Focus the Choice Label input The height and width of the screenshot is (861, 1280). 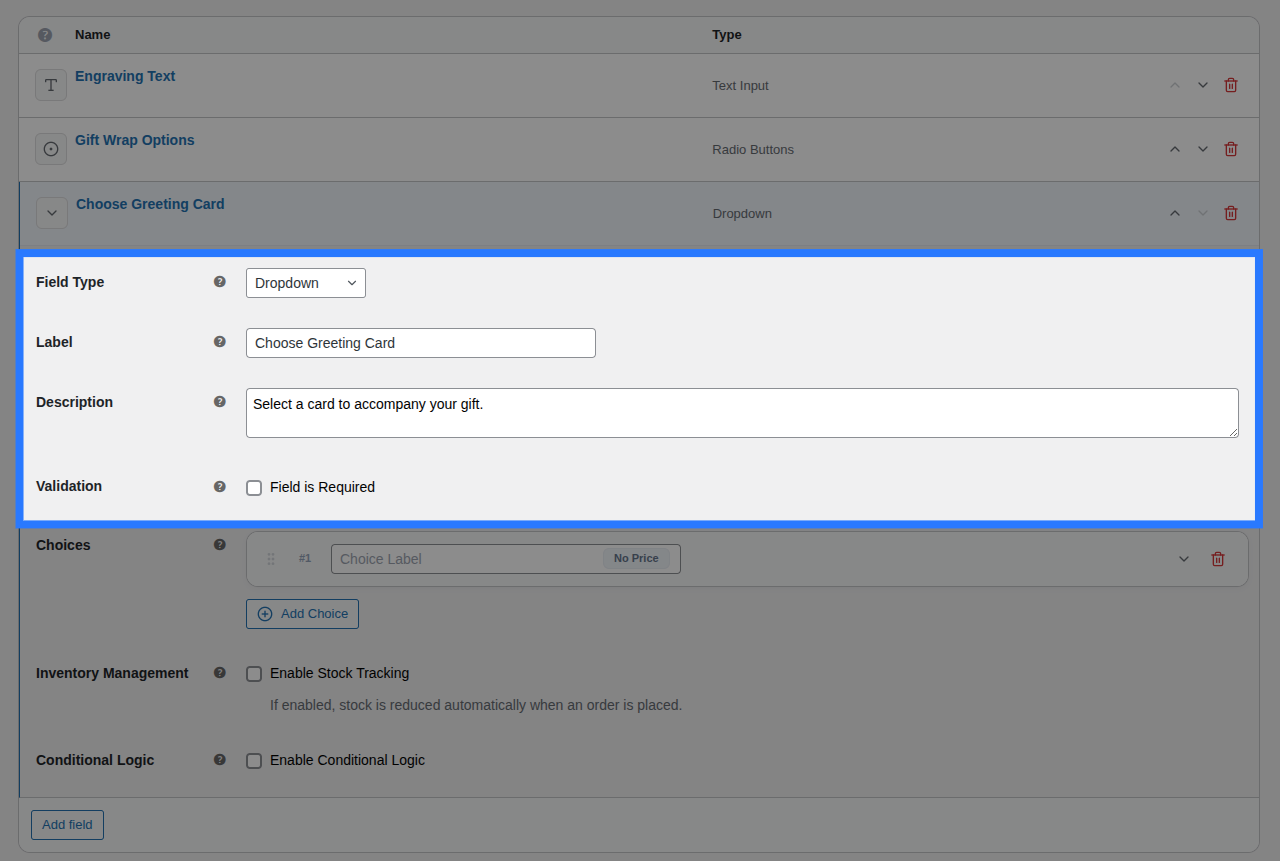pyautogui.click(x=506, y=559)
